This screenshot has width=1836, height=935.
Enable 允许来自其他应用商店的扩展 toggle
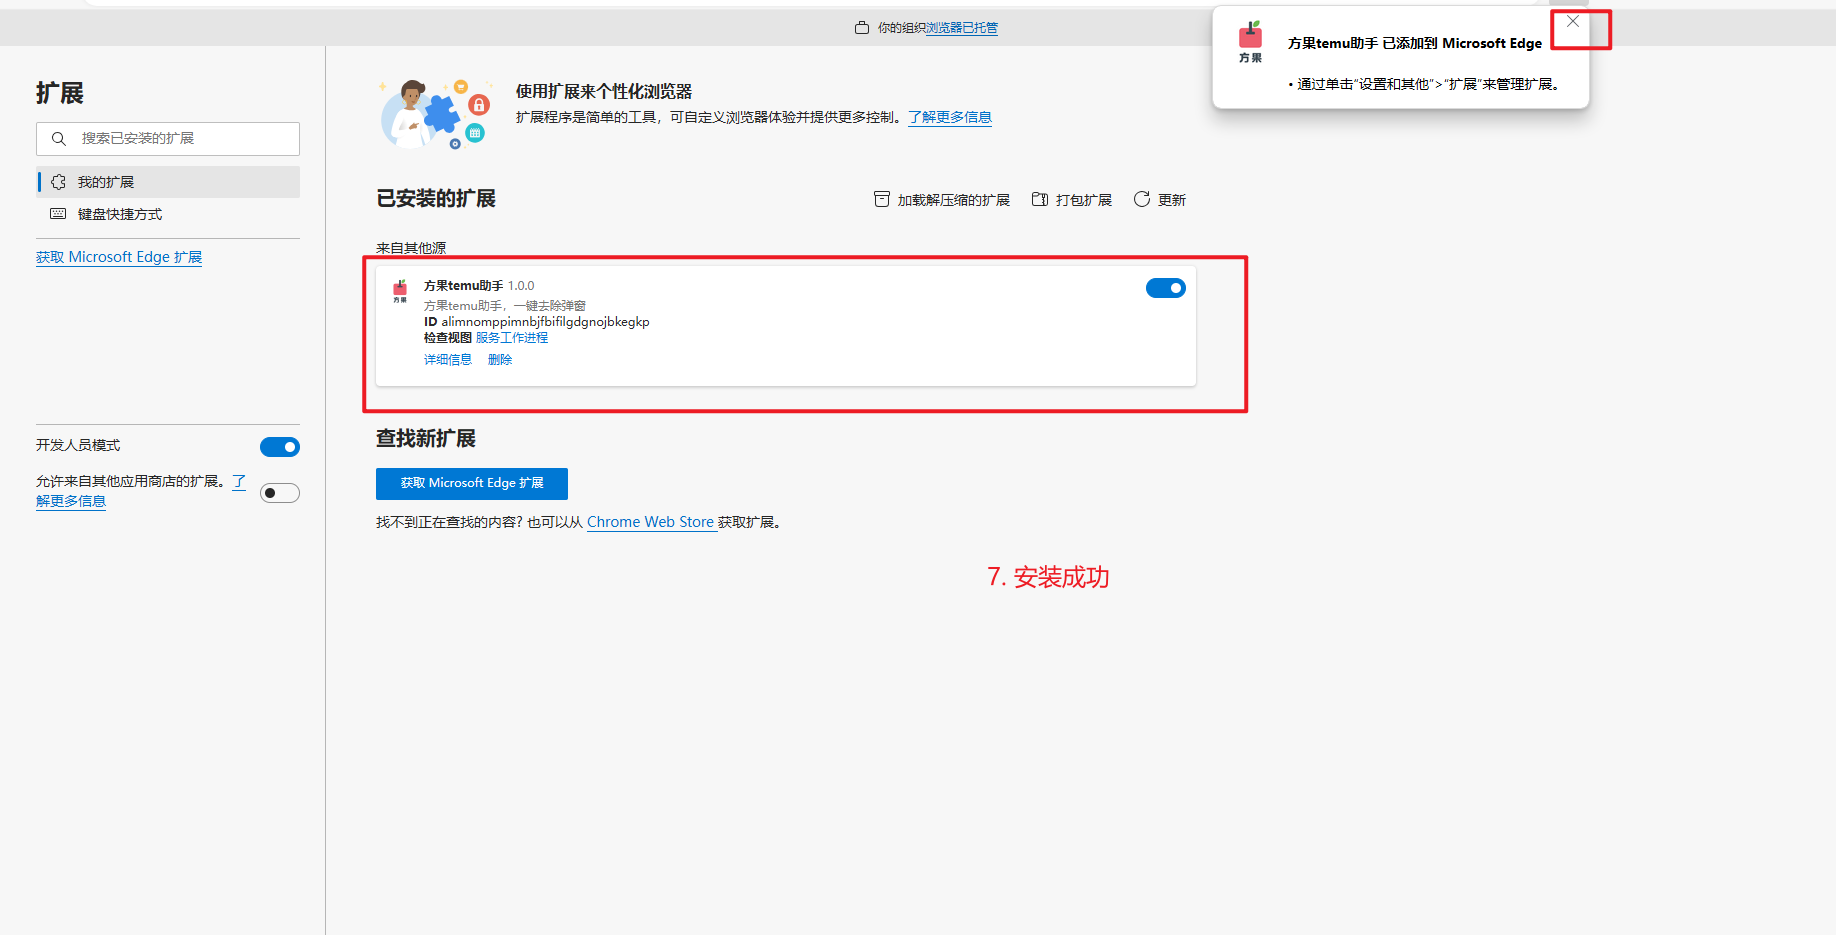pos(280,493)
